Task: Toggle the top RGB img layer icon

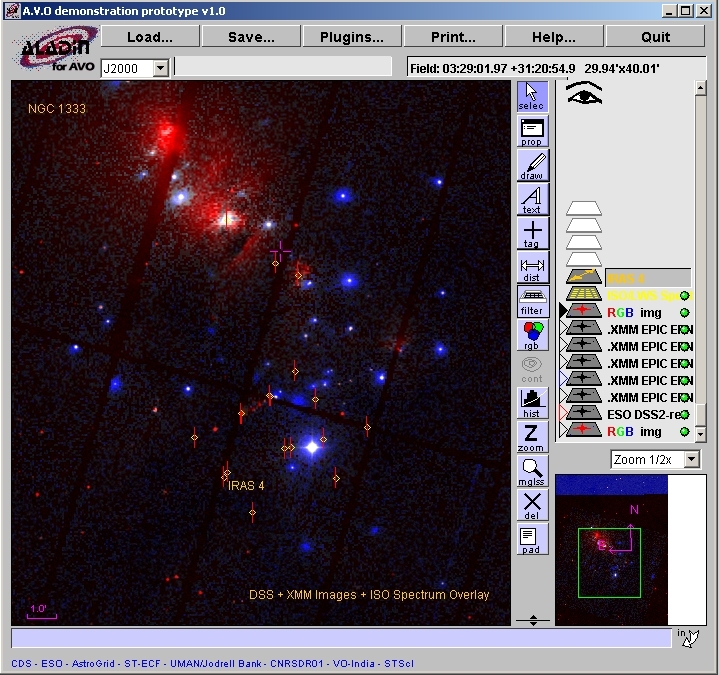Action: point(583,312)
